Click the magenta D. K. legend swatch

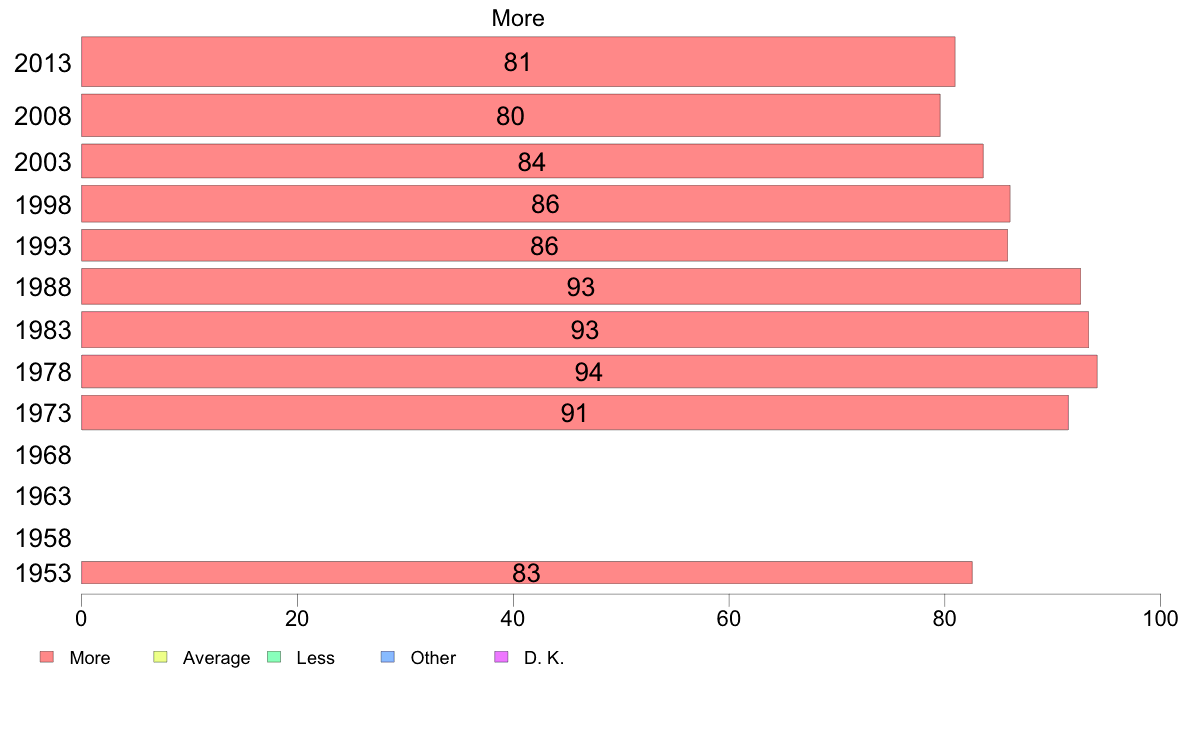(502, 657)
